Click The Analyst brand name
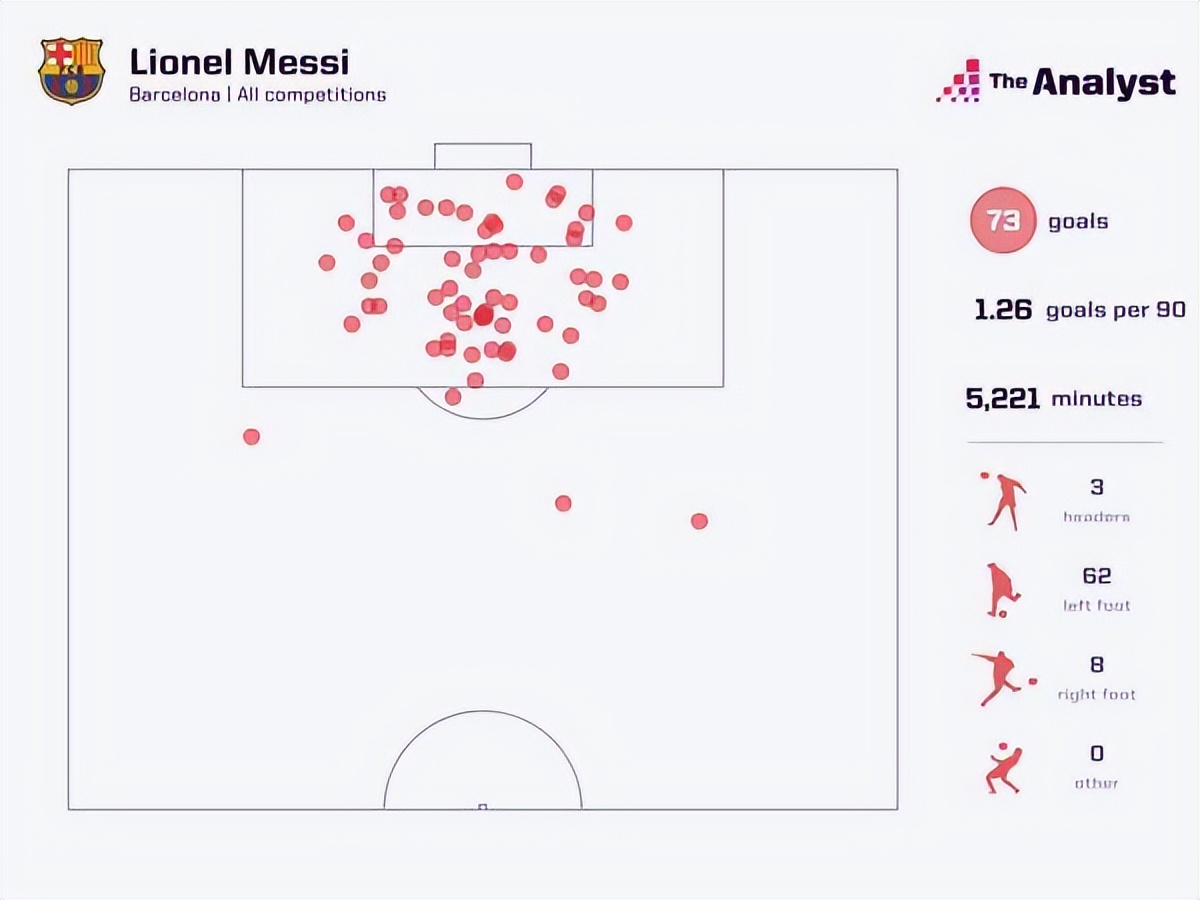This screenshot has width=1200, height=900. coord(1082,82)
